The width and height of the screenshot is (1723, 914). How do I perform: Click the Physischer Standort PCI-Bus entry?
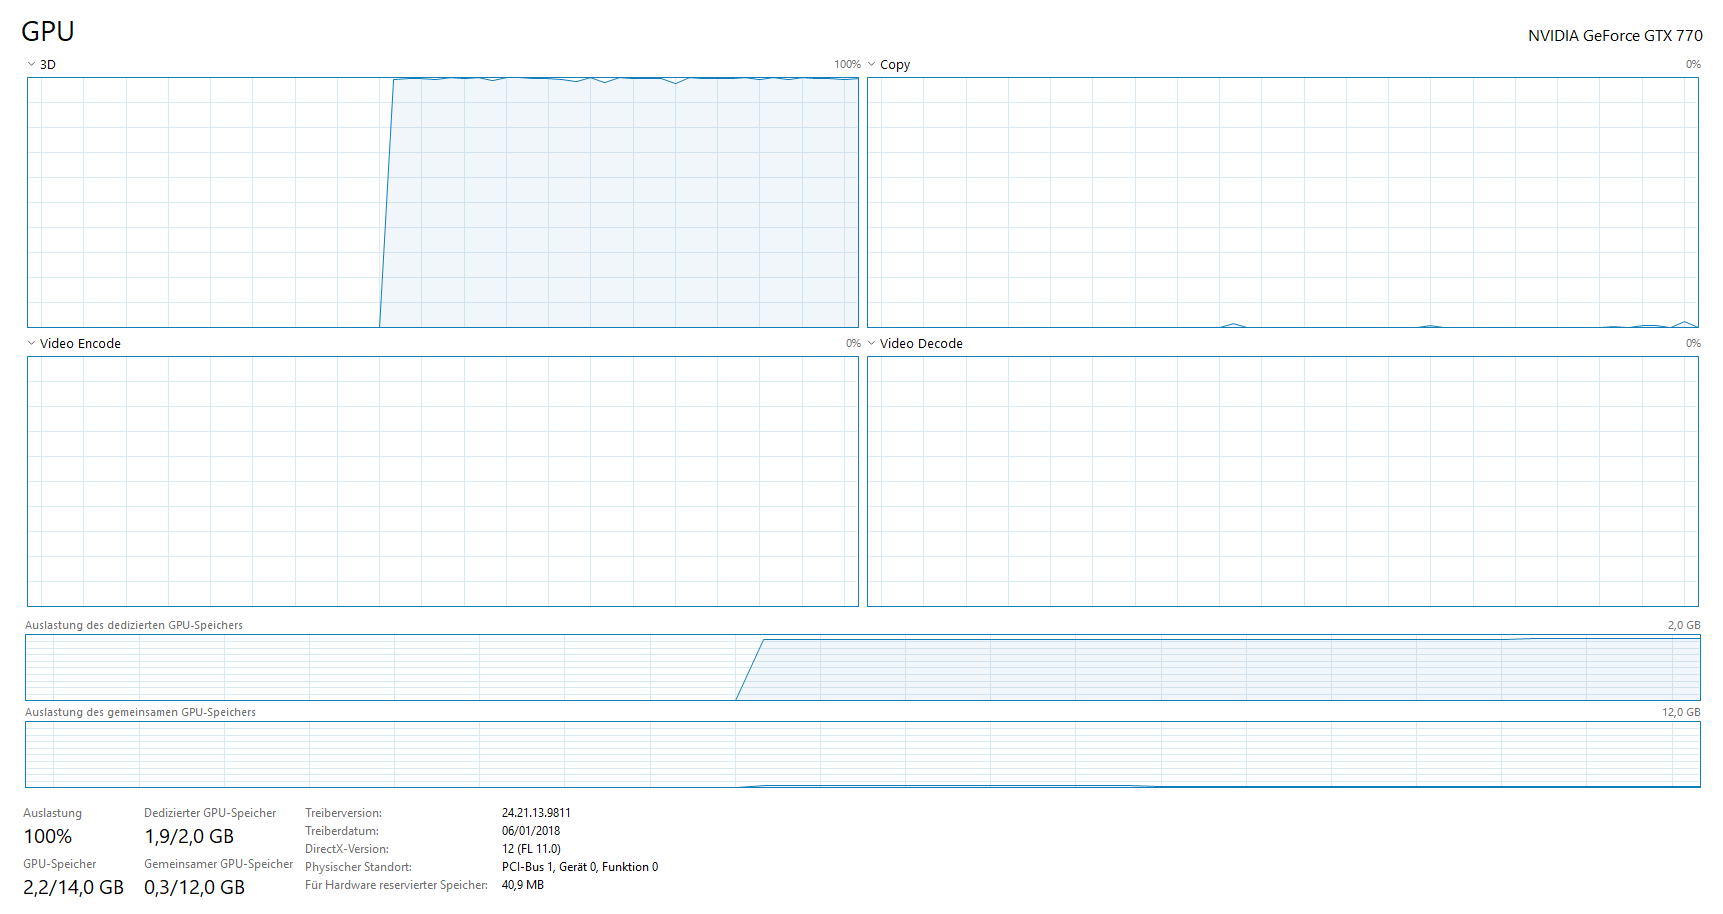[x=580, y=866]
